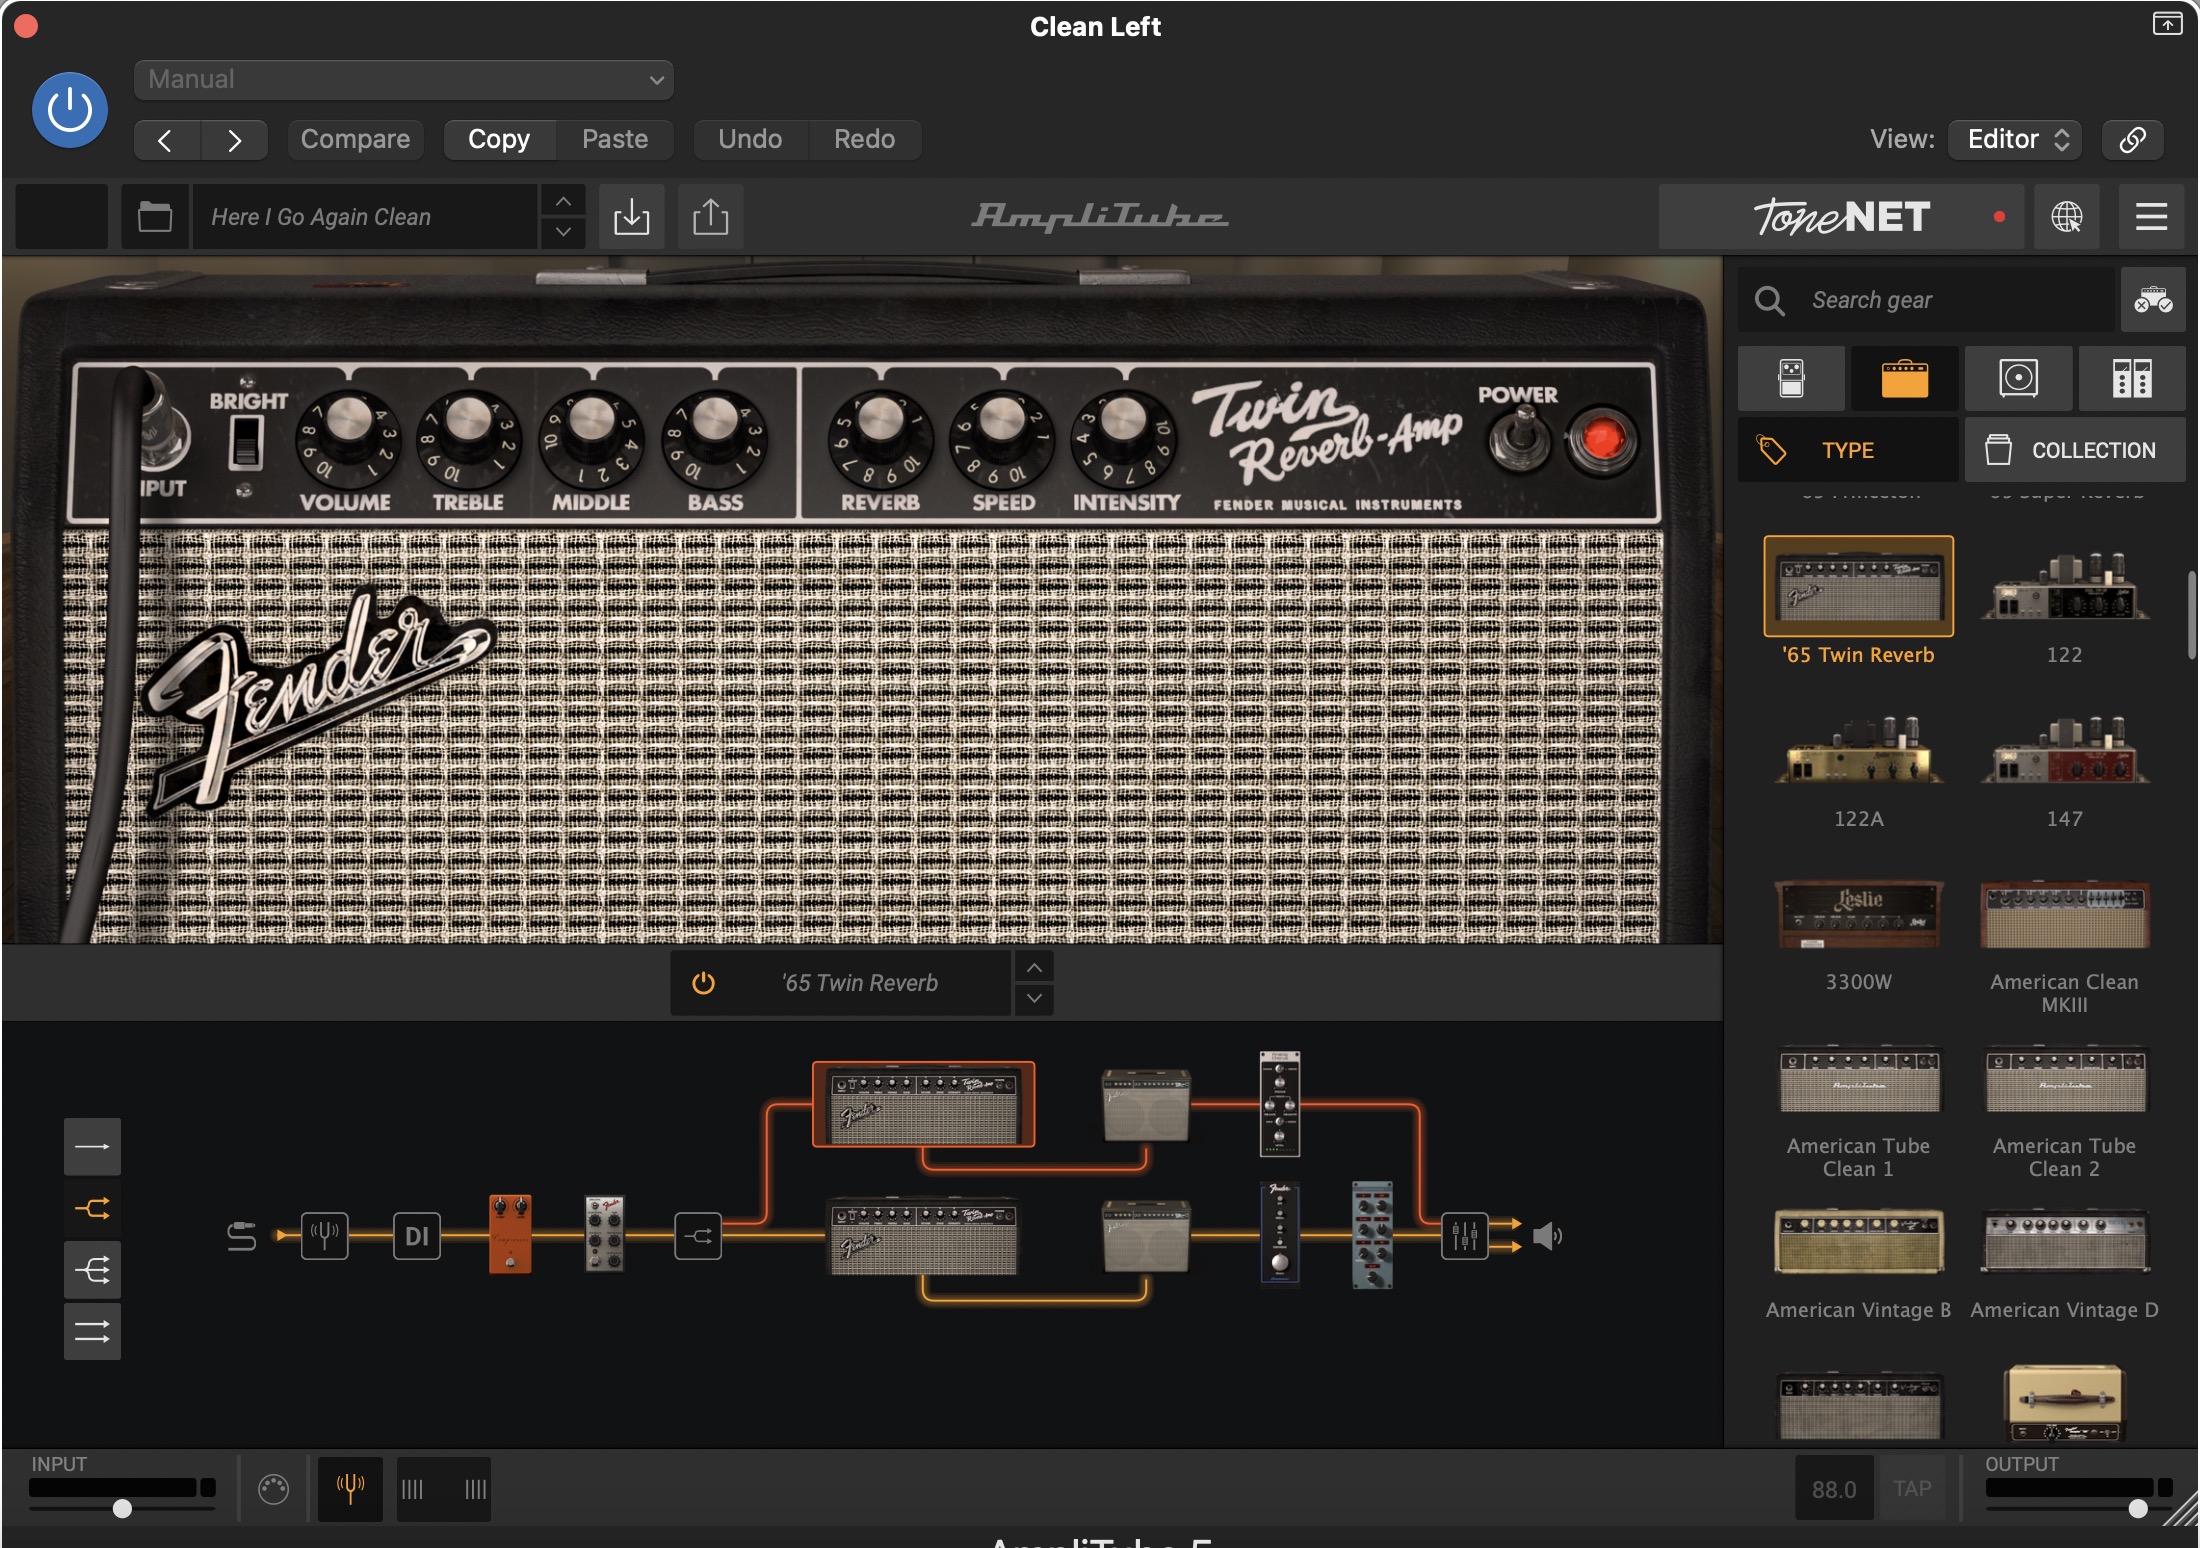Toggle the BRIGHT switch on amp

(245, 441)
